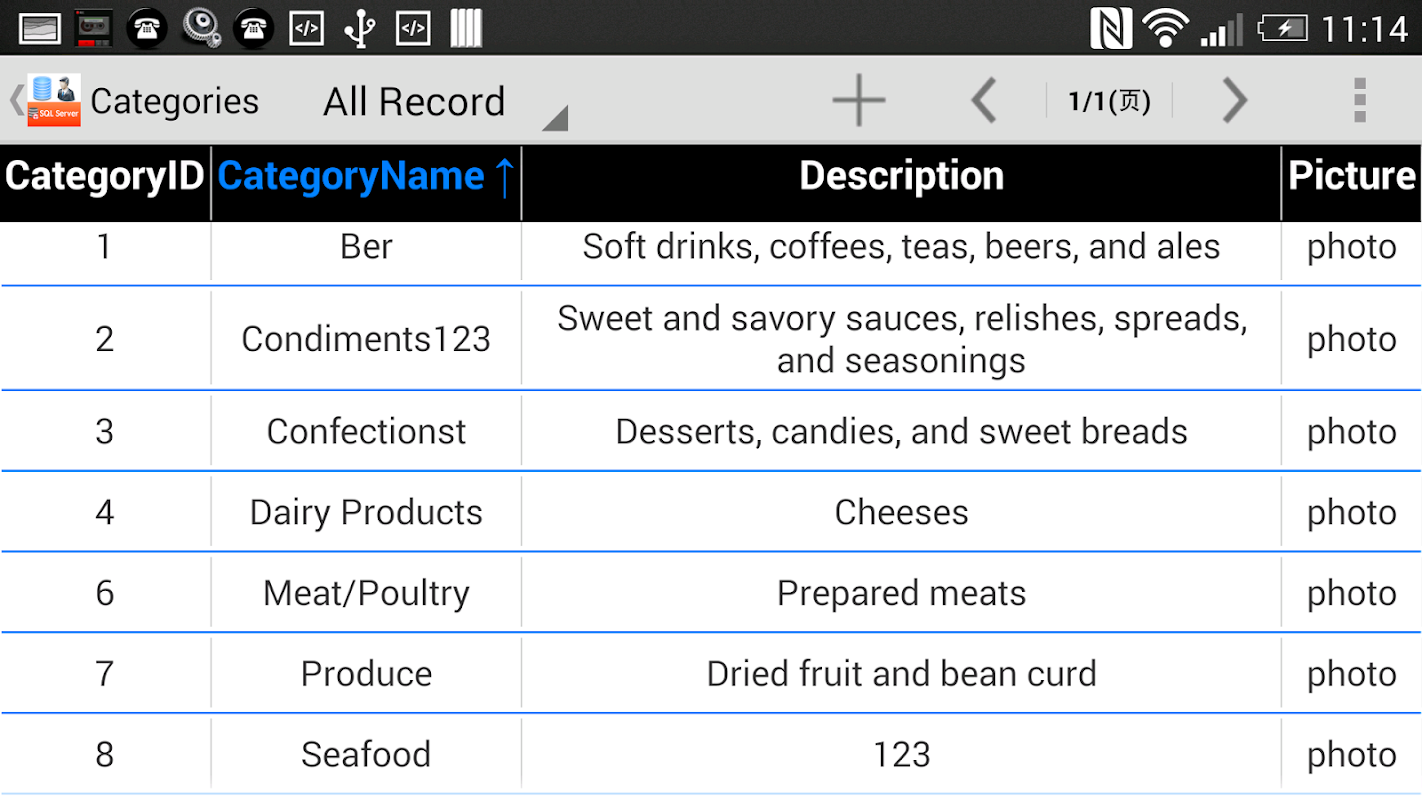1422x800 pixels.
Task: Go to previous page with left chevron
Action: (984, 100)
